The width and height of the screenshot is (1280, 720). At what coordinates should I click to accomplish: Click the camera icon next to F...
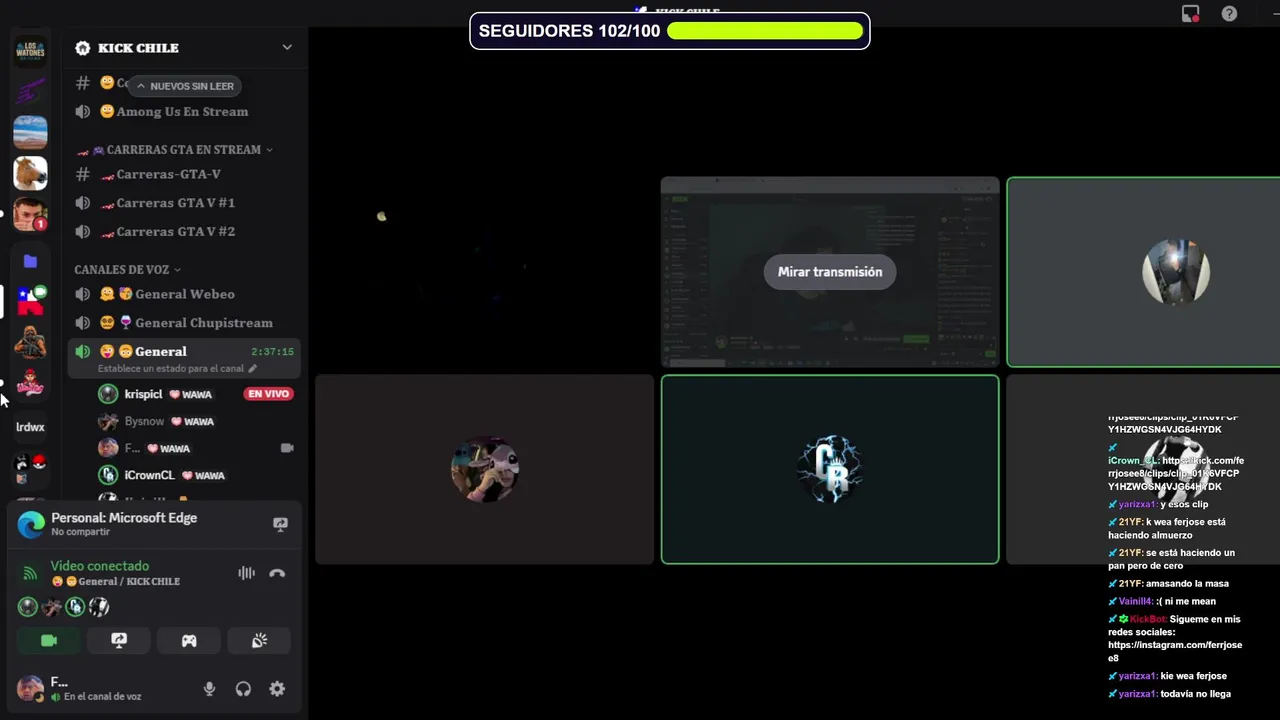coord(287,448)
